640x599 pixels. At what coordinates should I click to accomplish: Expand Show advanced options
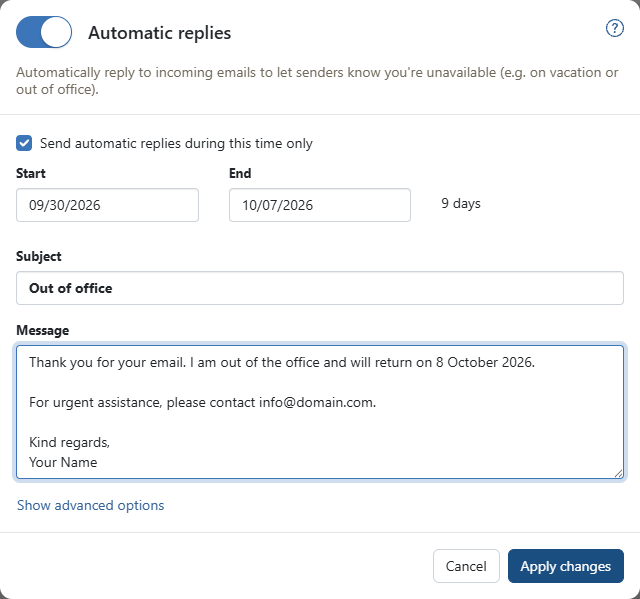tap(90, 505)
